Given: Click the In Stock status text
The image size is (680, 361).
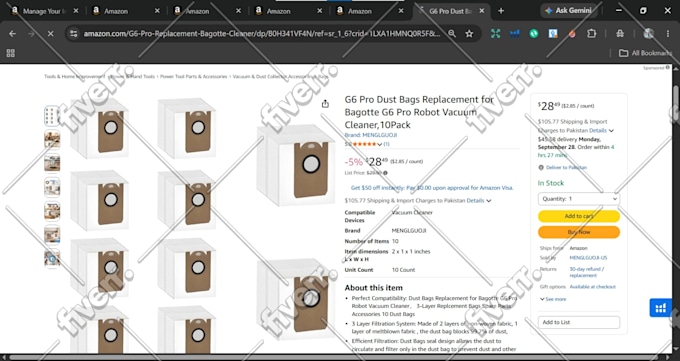Looking at the screenshot, I should (551, 183).
